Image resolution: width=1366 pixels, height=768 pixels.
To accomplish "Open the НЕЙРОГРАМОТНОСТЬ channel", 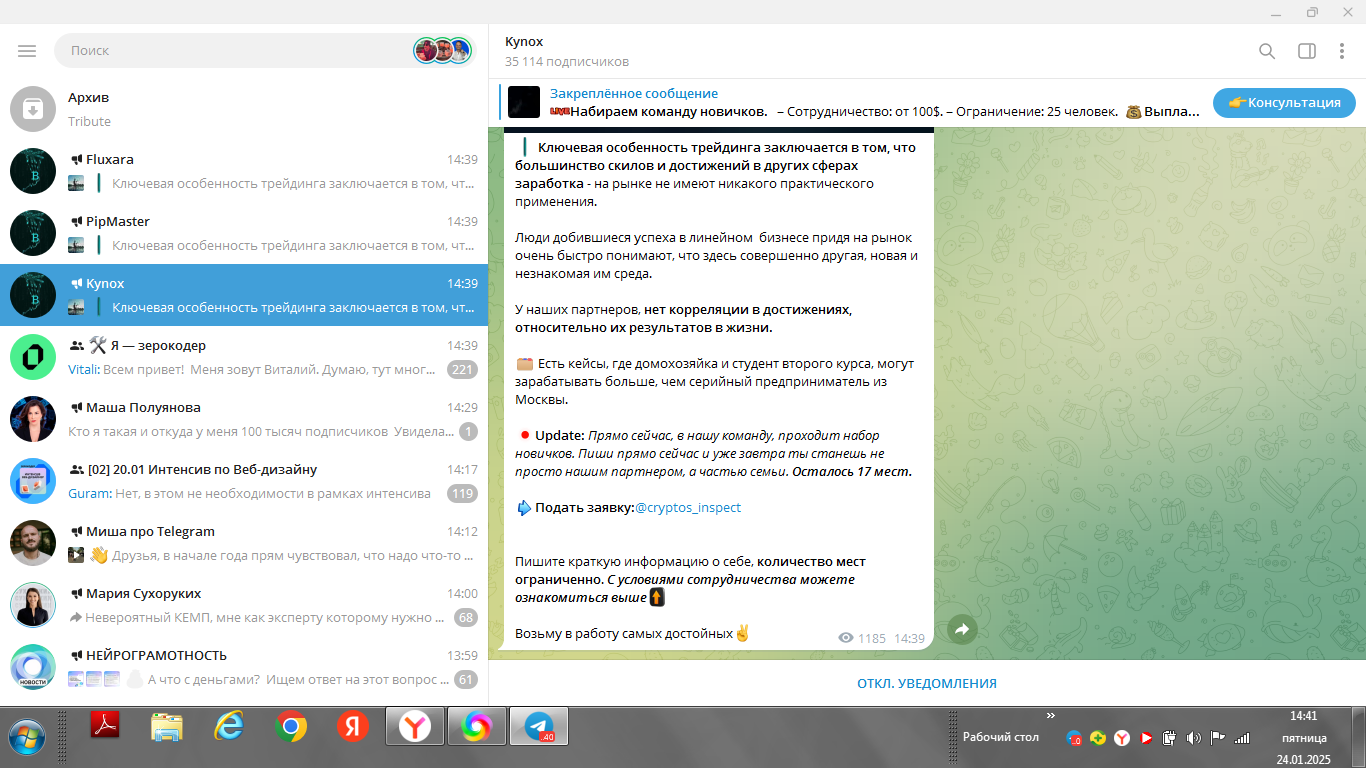I will tap(244, 667).
